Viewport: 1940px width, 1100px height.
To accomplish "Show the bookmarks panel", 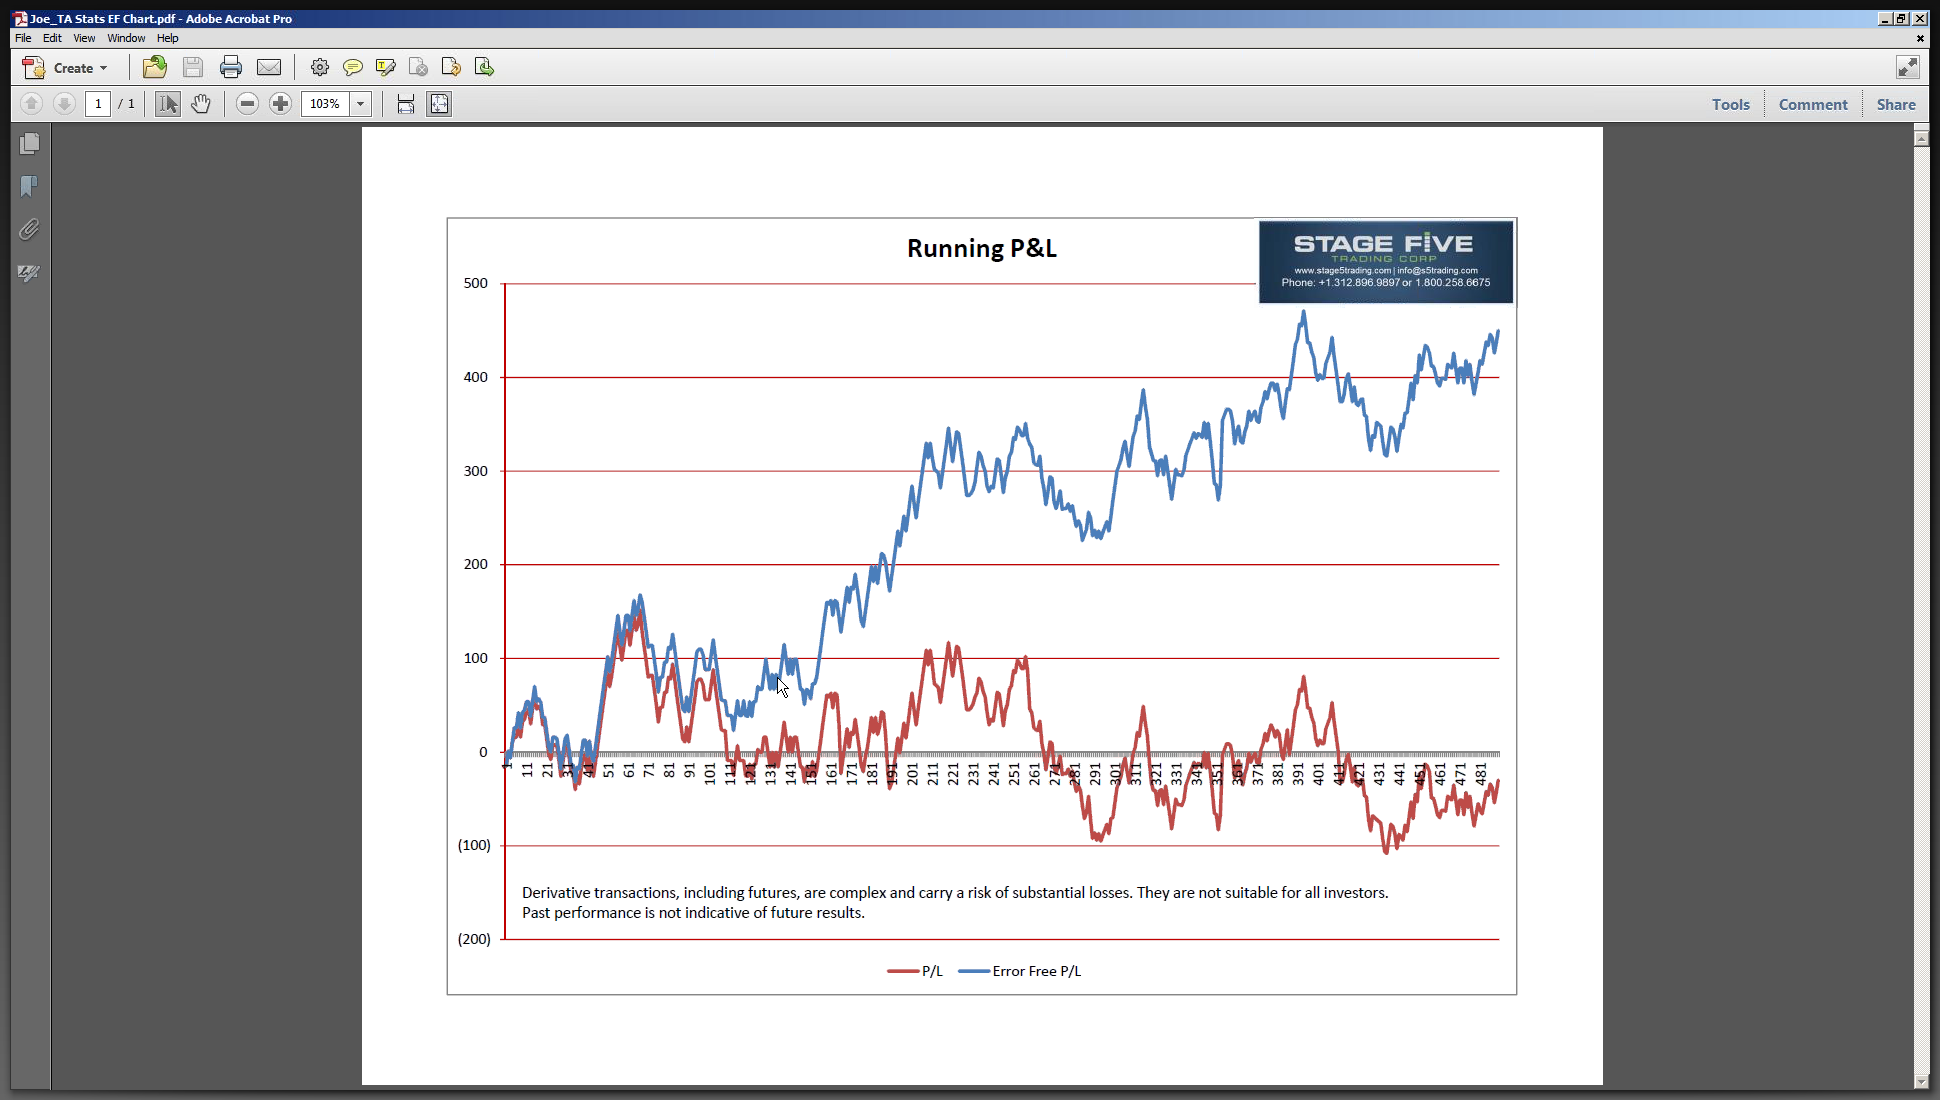I will [30, 187].
